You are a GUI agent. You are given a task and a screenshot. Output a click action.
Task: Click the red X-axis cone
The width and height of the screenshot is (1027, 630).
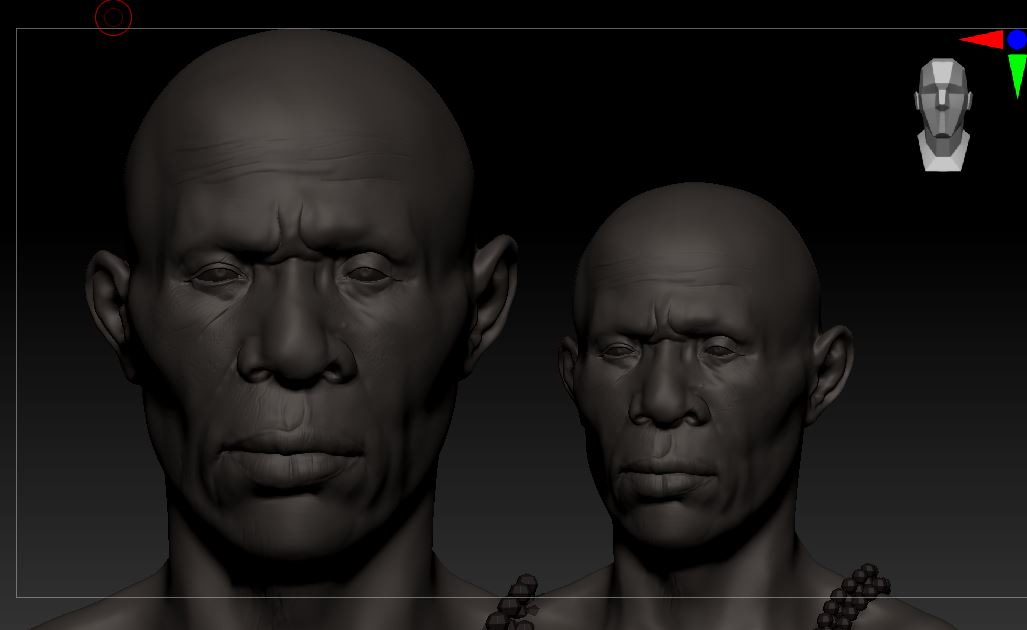tap(981, 40)
